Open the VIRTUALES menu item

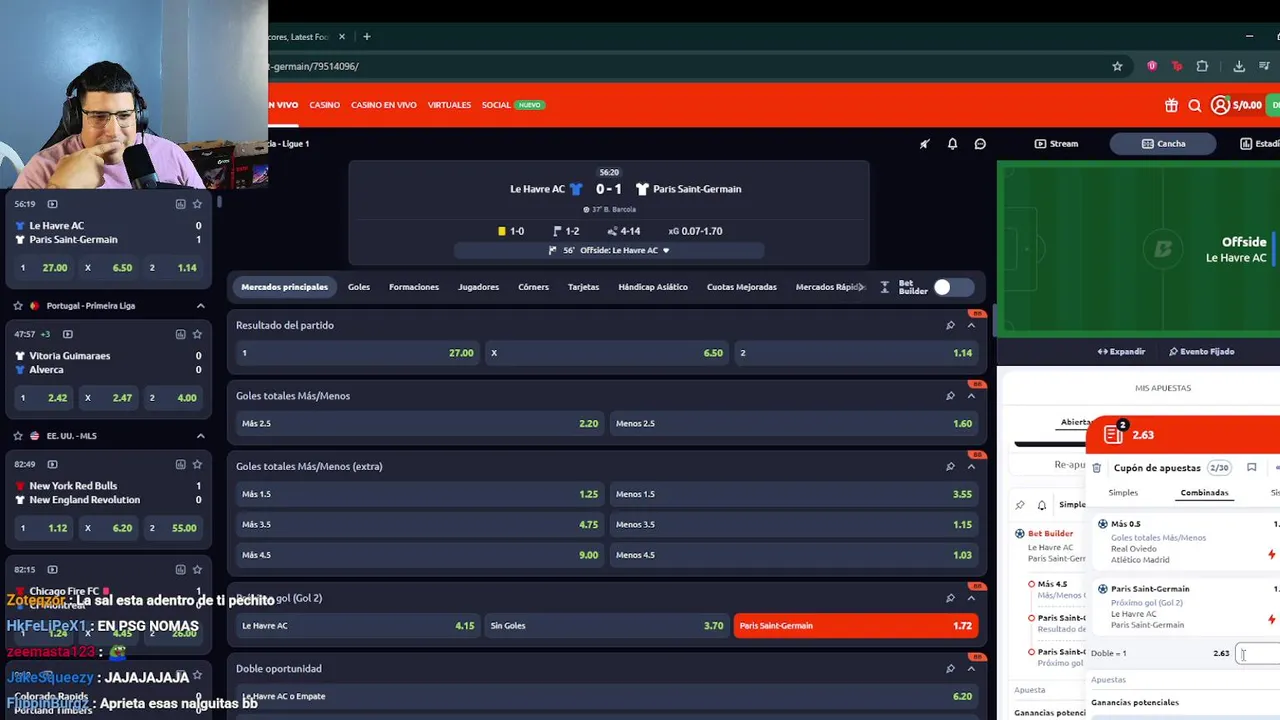click(449, 105)
